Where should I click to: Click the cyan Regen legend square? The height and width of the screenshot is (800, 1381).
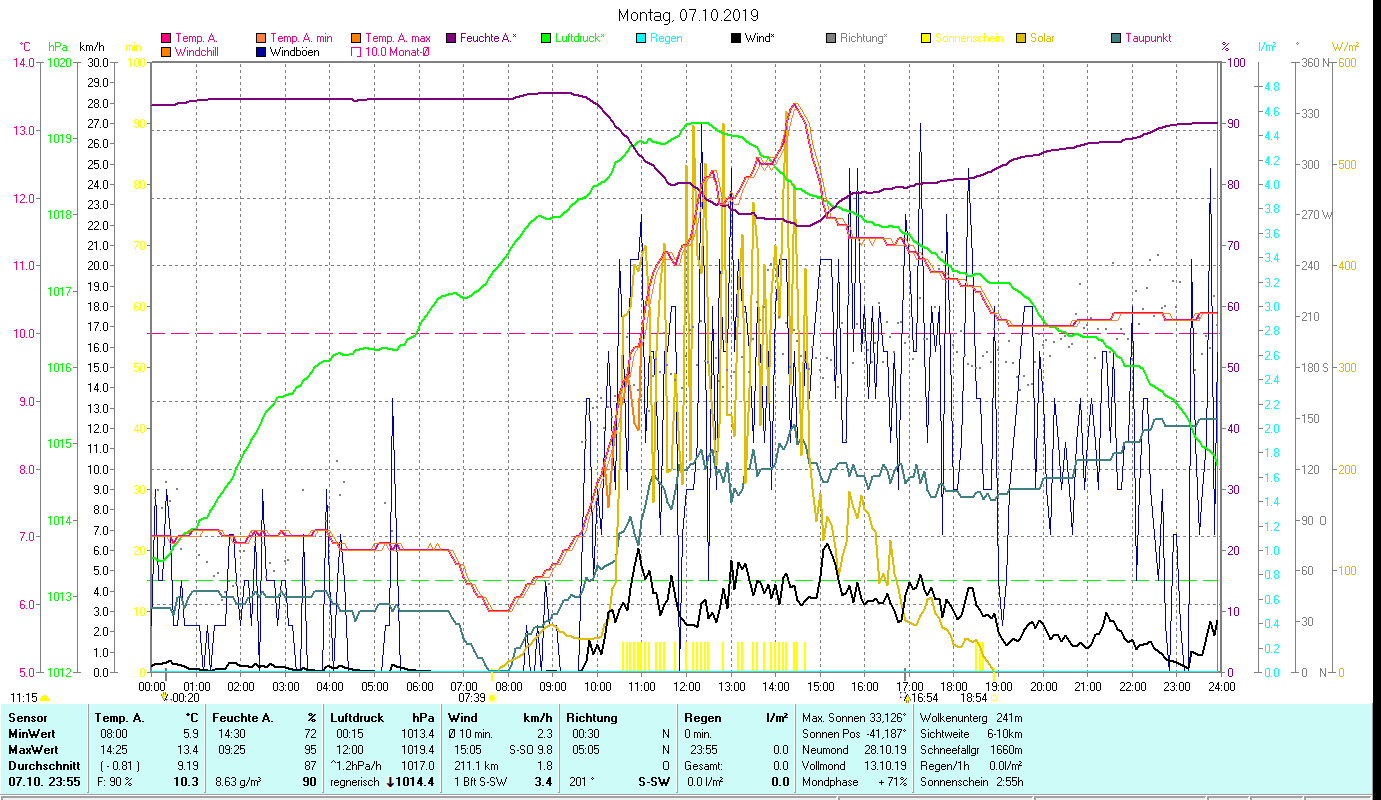[641, 38]
